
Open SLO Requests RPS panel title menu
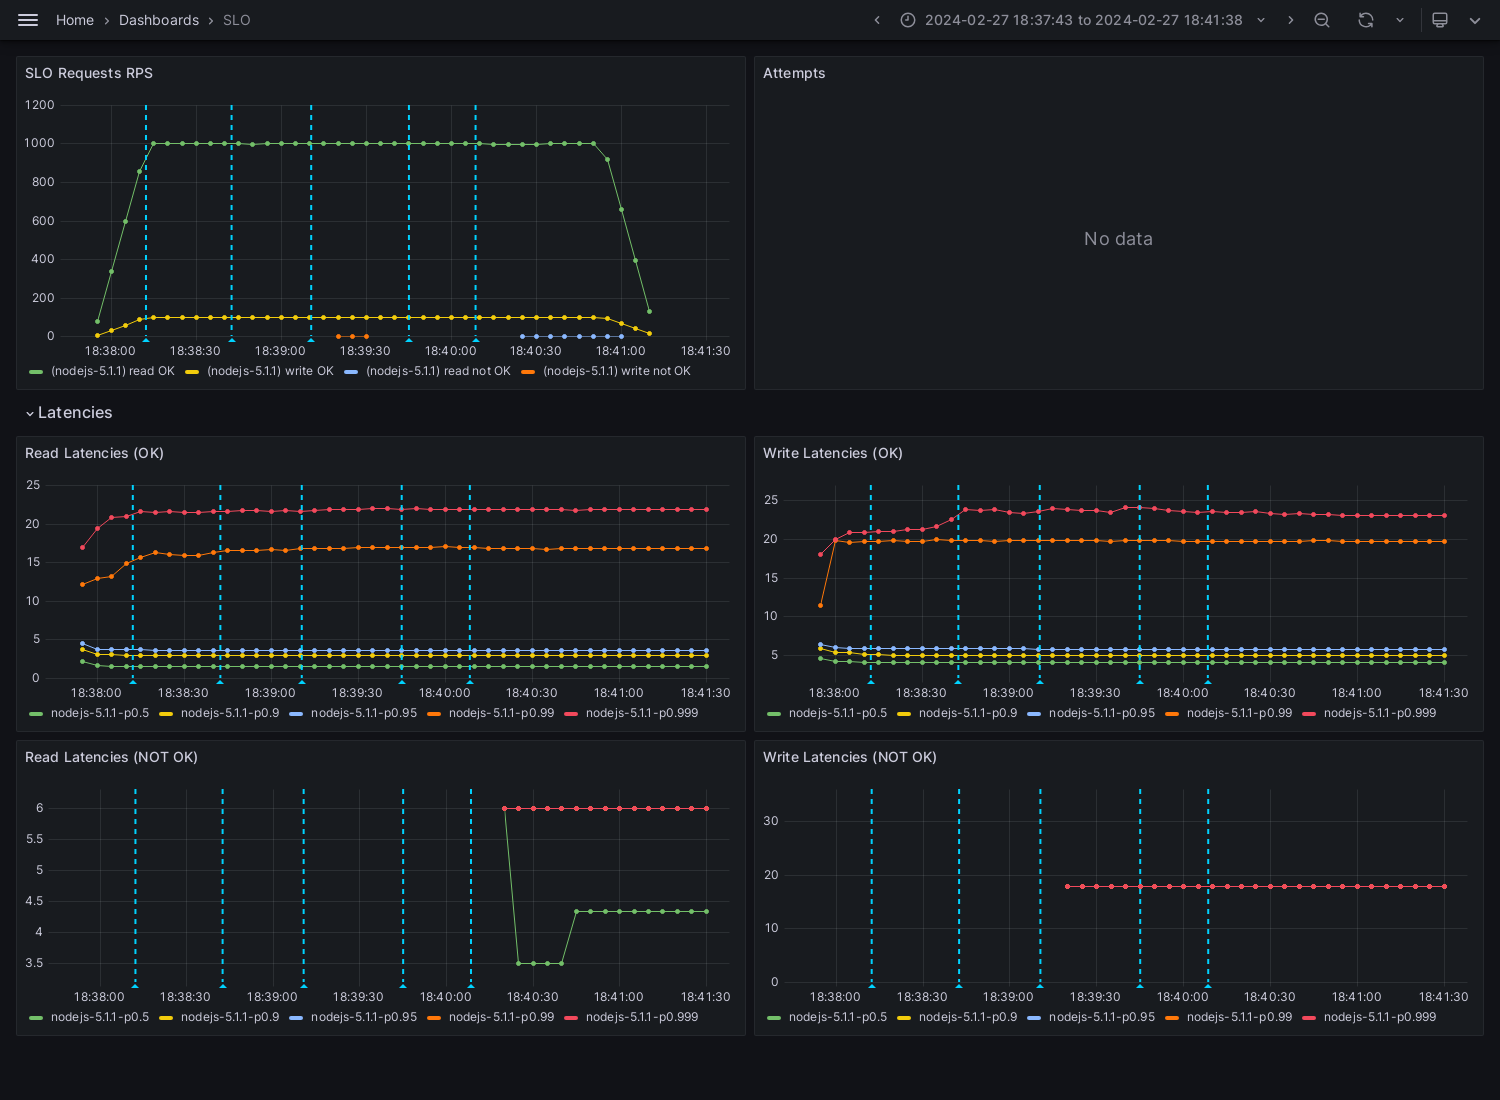pyautogui.click(x=89, y=73)
